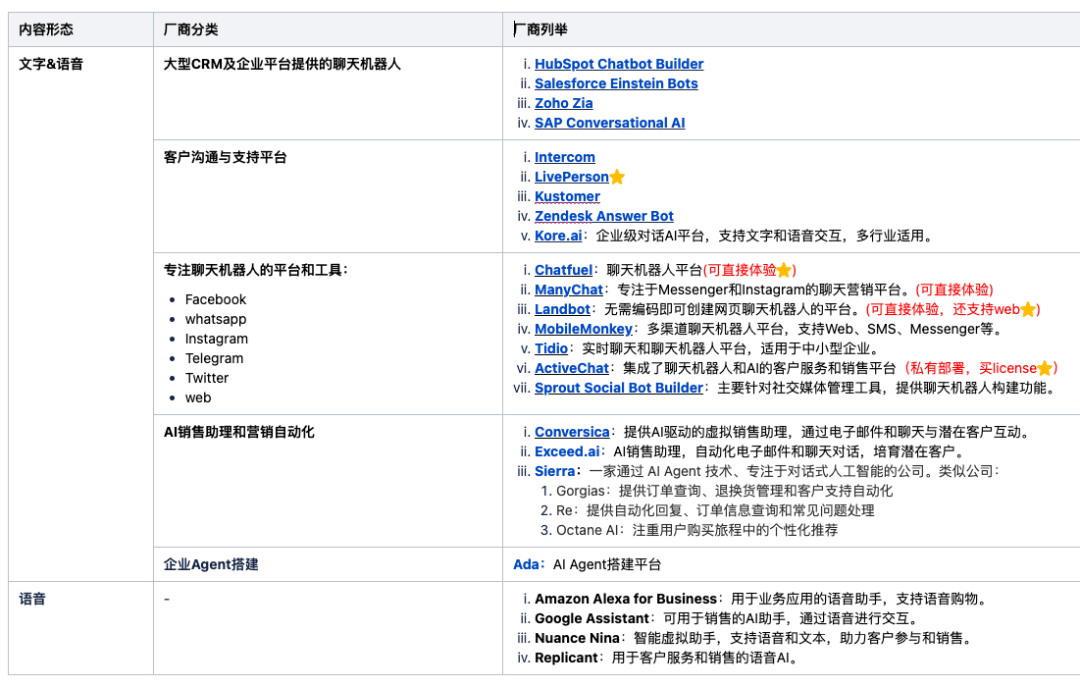This screenshot has width=1080, height=686.
Task: Click the star icon in the ActiveChat row
Action: point(1045,368)
